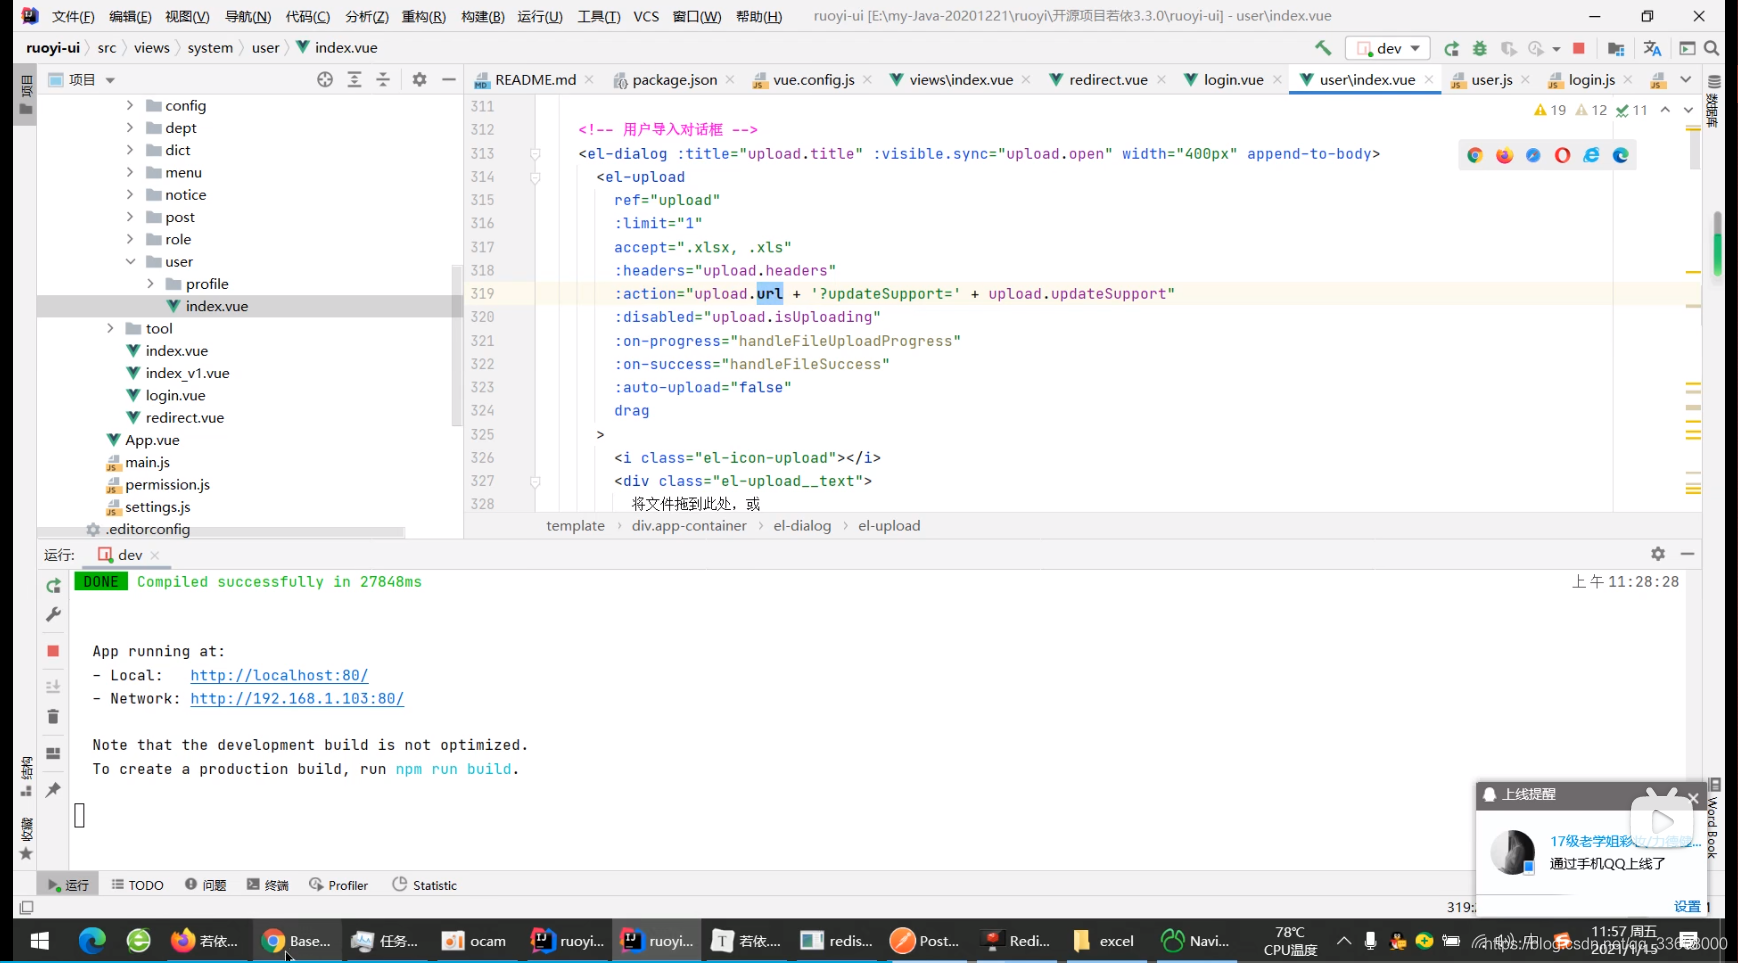The image size is (1738, 963).
Task: Click the views breadcrumb in the navigation bar
Action: click(x=152, y=48)
